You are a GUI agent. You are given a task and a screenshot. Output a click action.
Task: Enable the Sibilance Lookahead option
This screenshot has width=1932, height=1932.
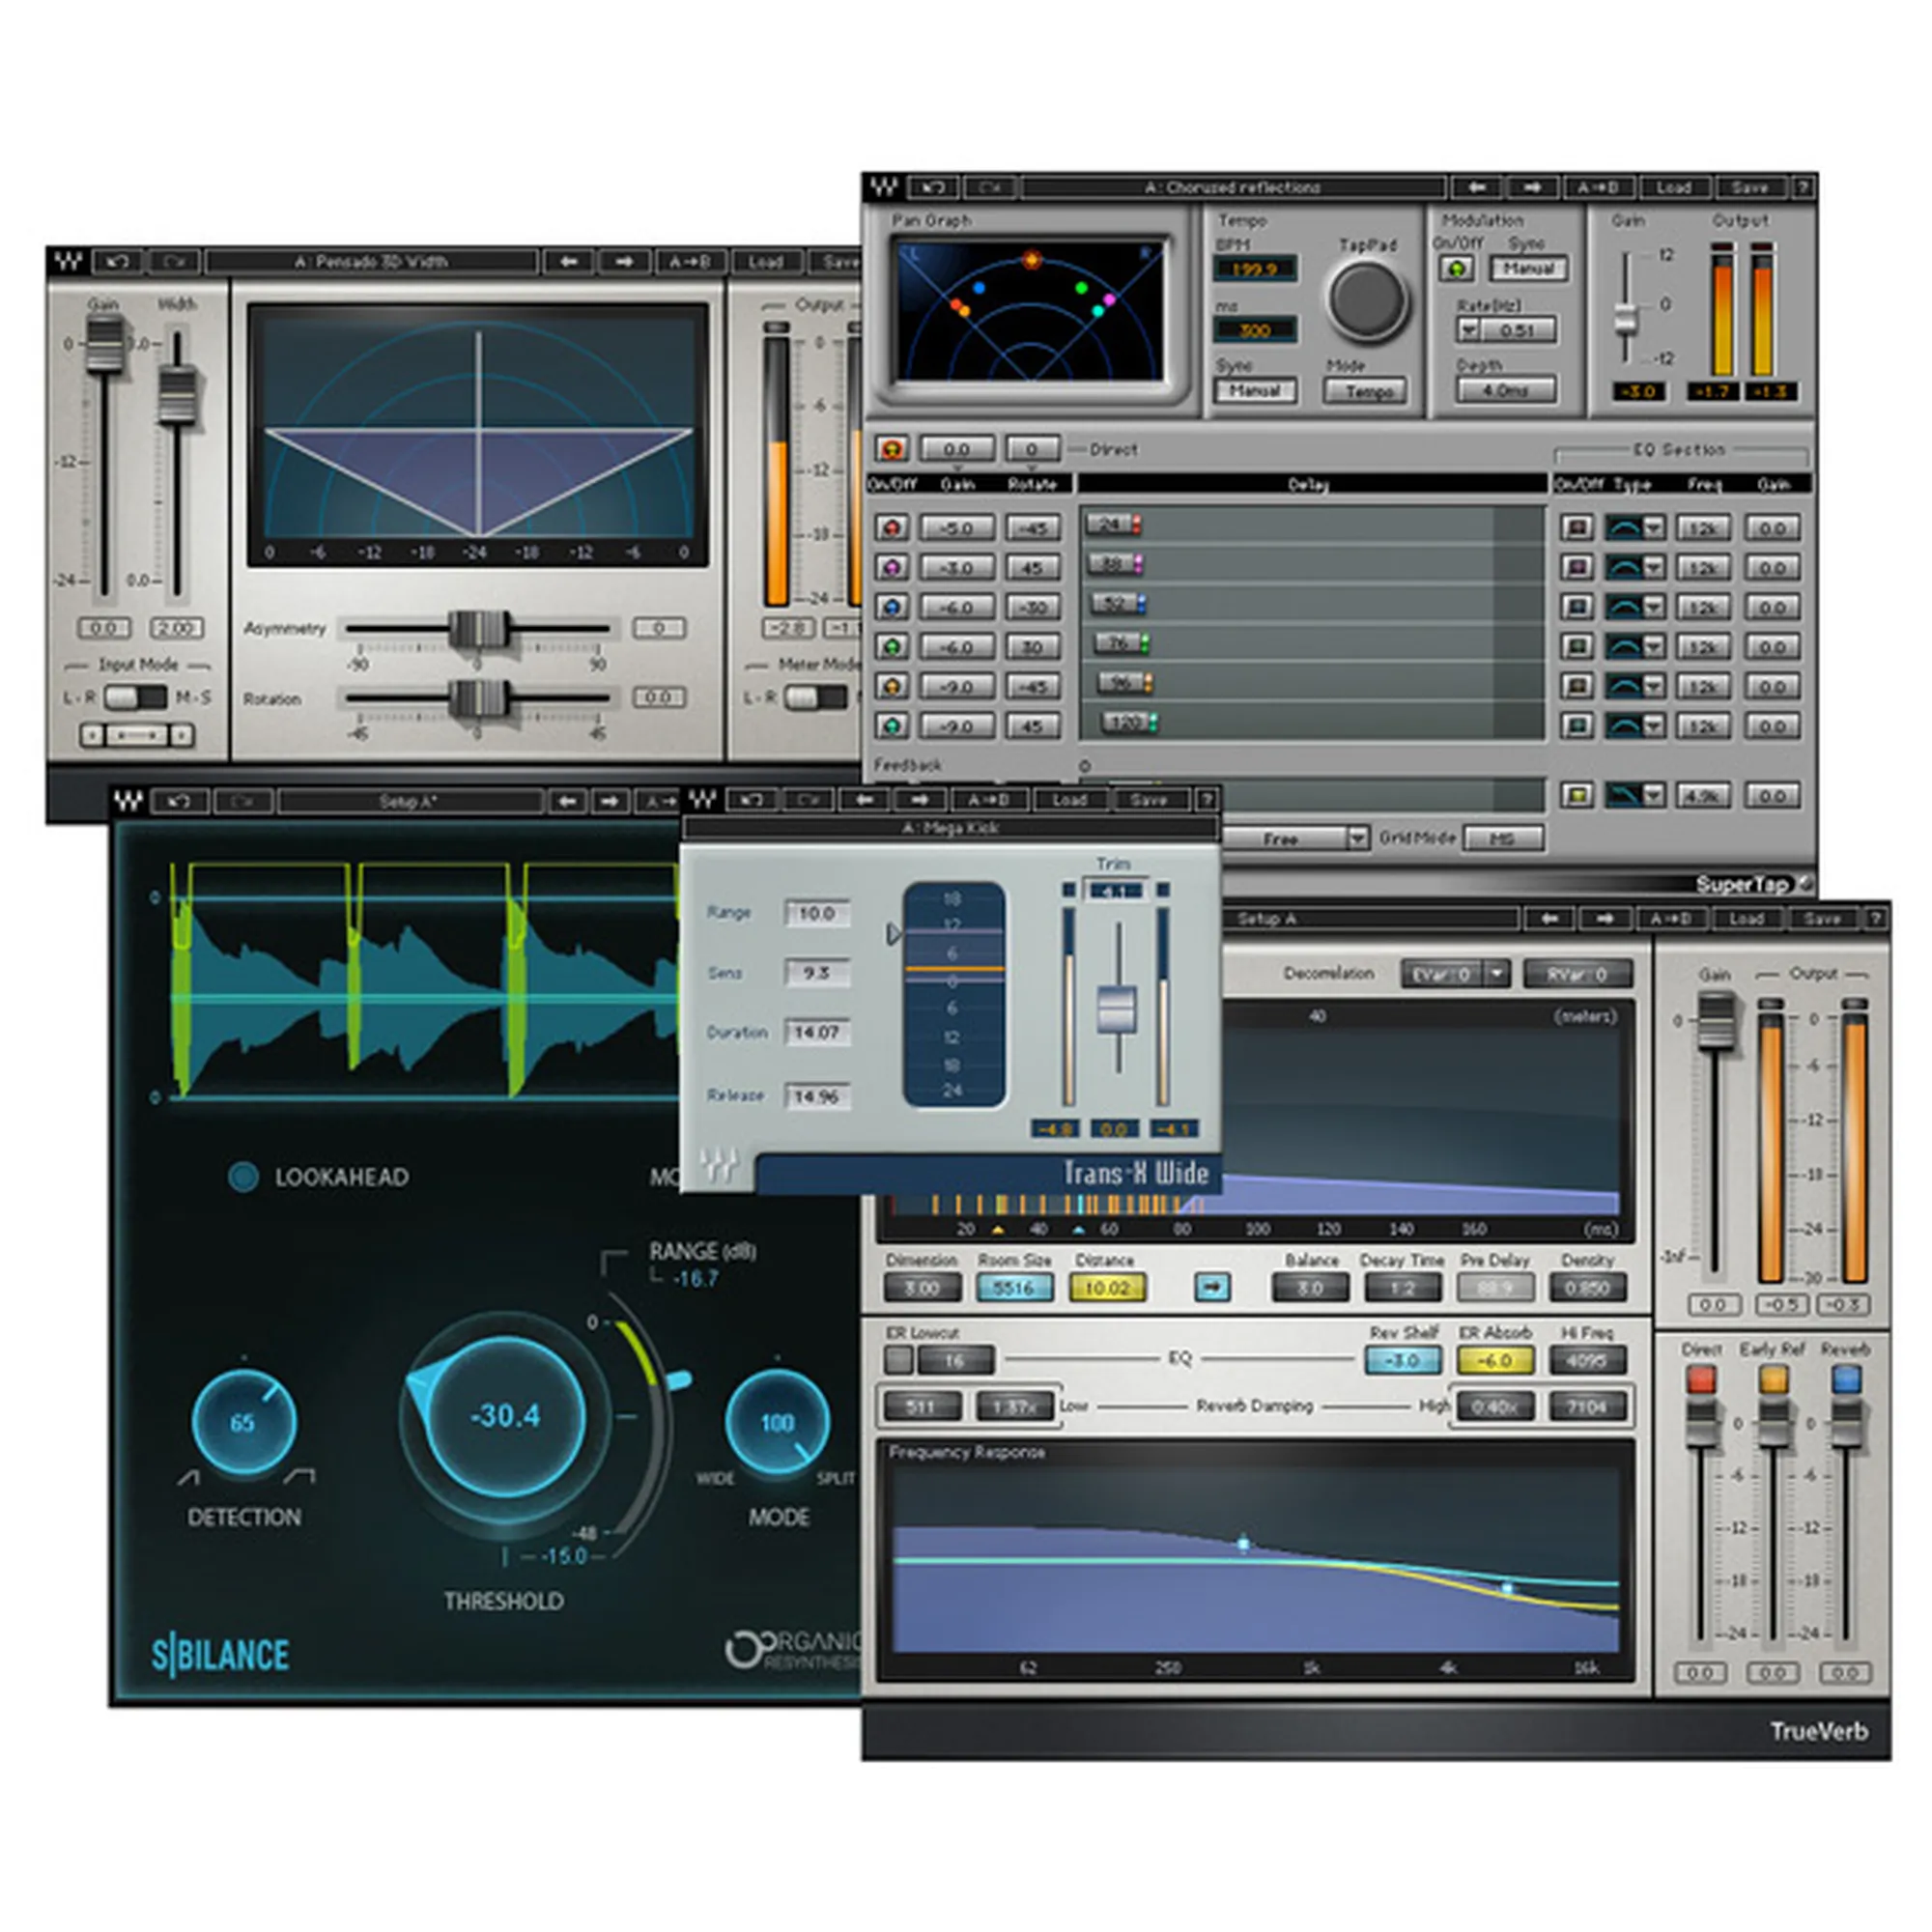point(243,1177)
